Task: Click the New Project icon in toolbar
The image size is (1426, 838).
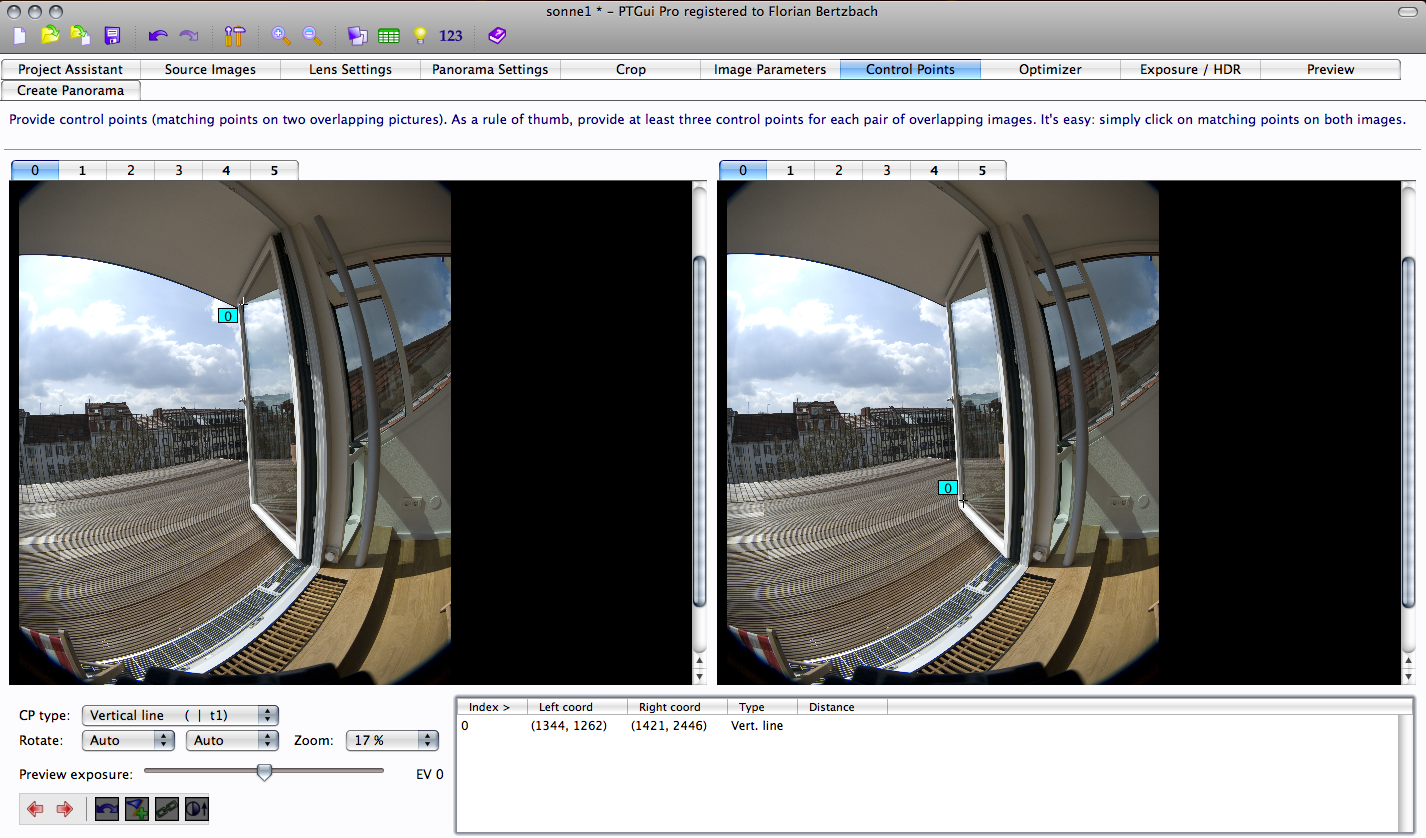Action: (x=20, y=36)
